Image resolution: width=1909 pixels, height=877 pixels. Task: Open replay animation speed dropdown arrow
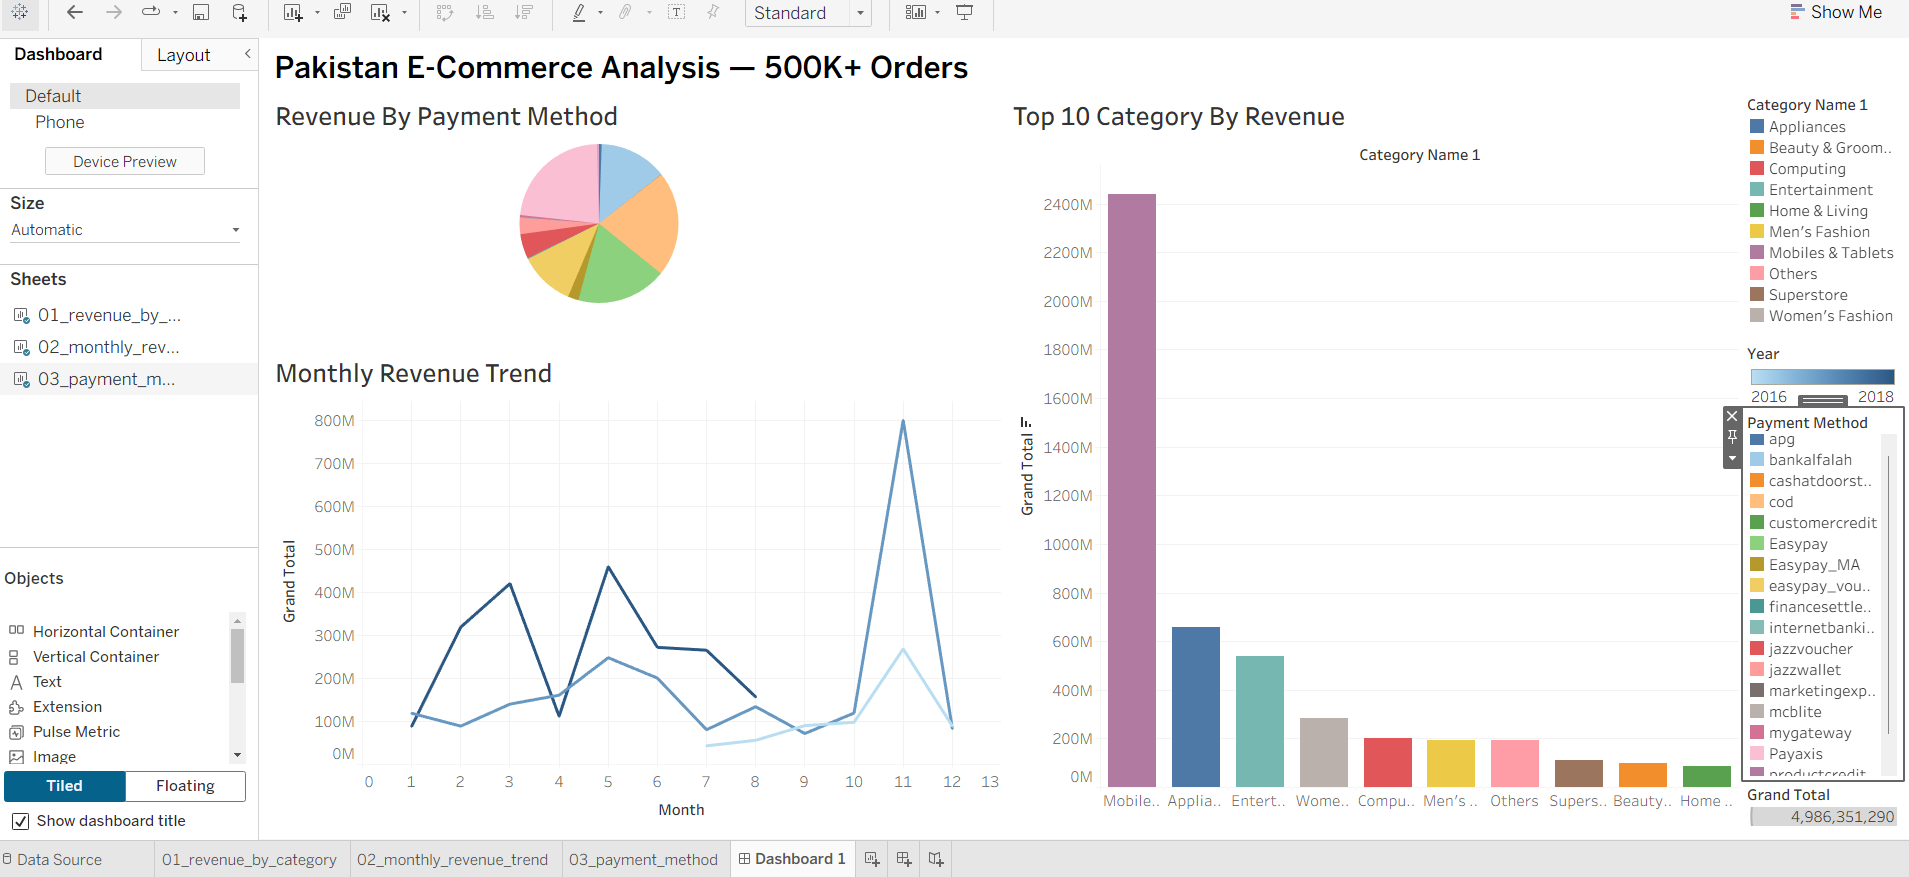pos(175,13)
